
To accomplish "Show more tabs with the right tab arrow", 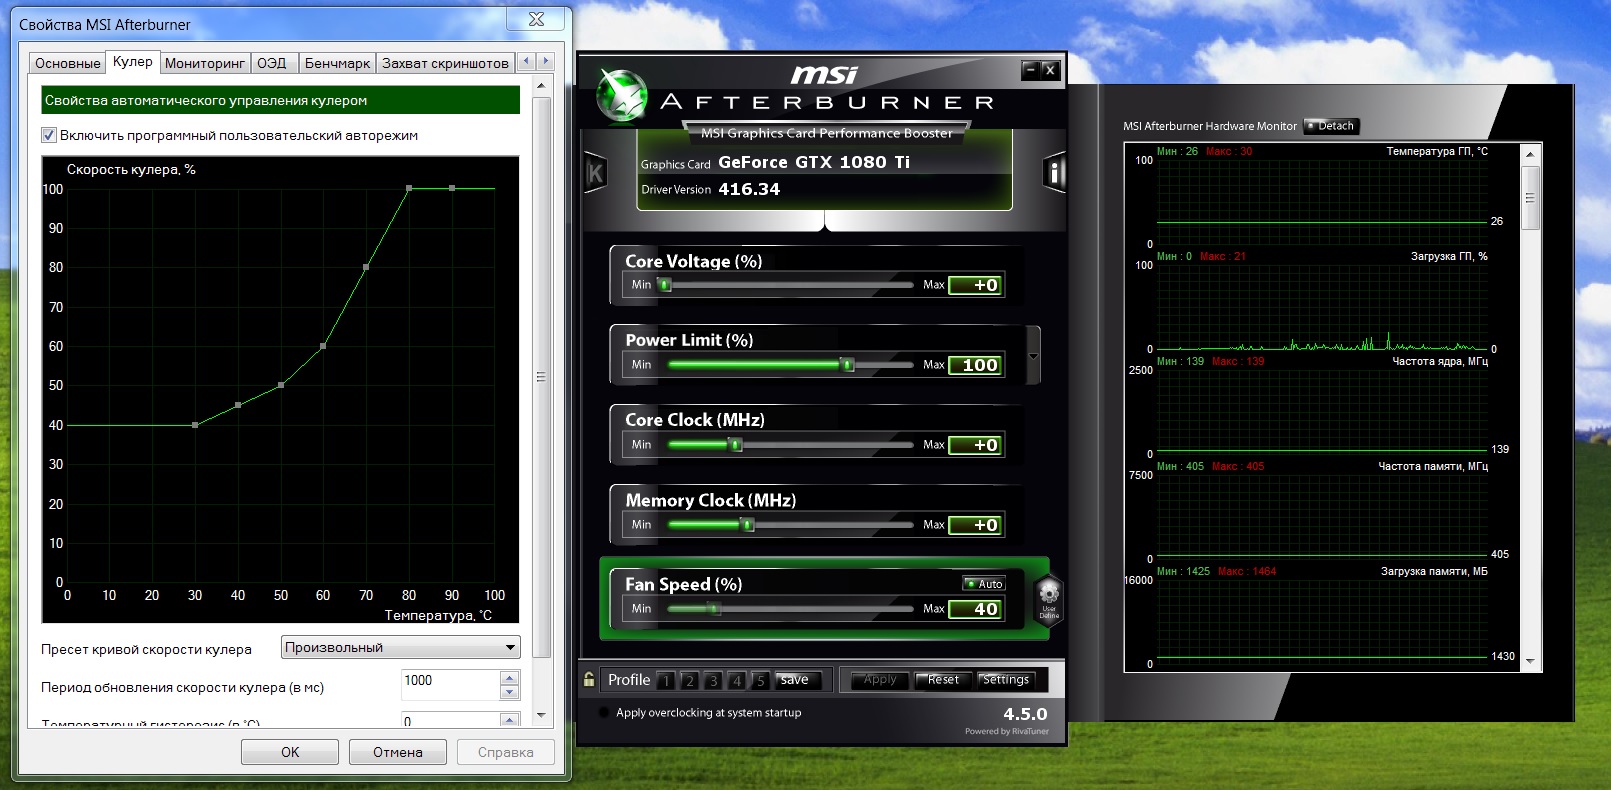I will click(x=545, y=61).
